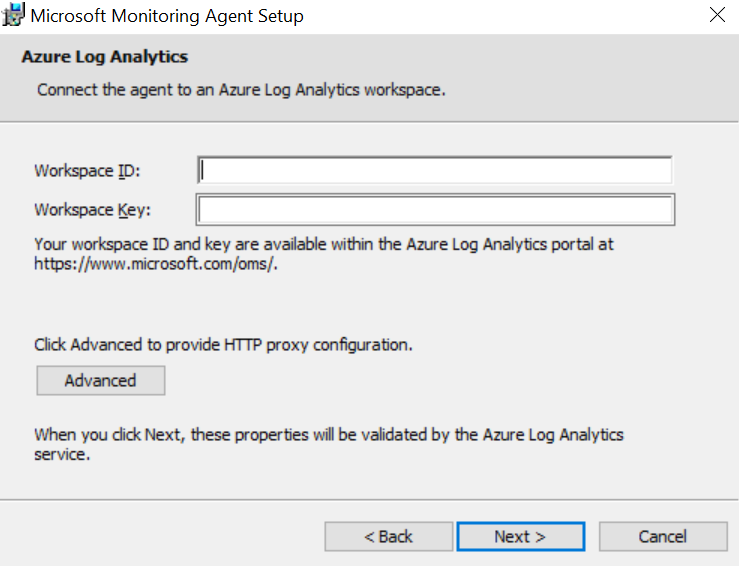
Task: Click the https://www.microsoft.com/oms/ URL text
Action: tap(156, 264)
